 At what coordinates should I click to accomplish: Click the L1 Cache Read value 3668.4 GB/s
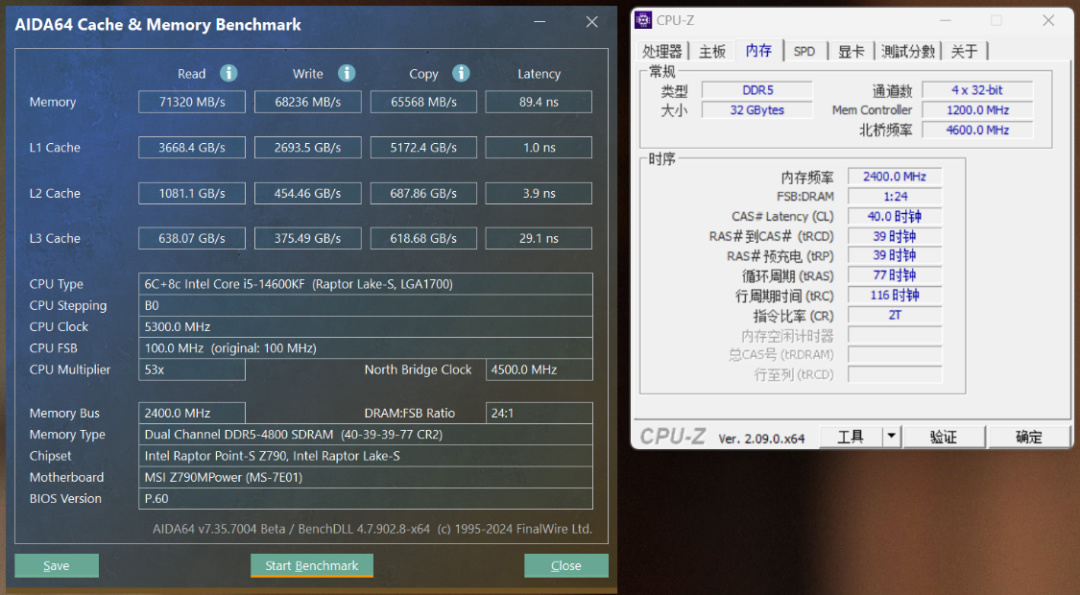coord(191,147)
